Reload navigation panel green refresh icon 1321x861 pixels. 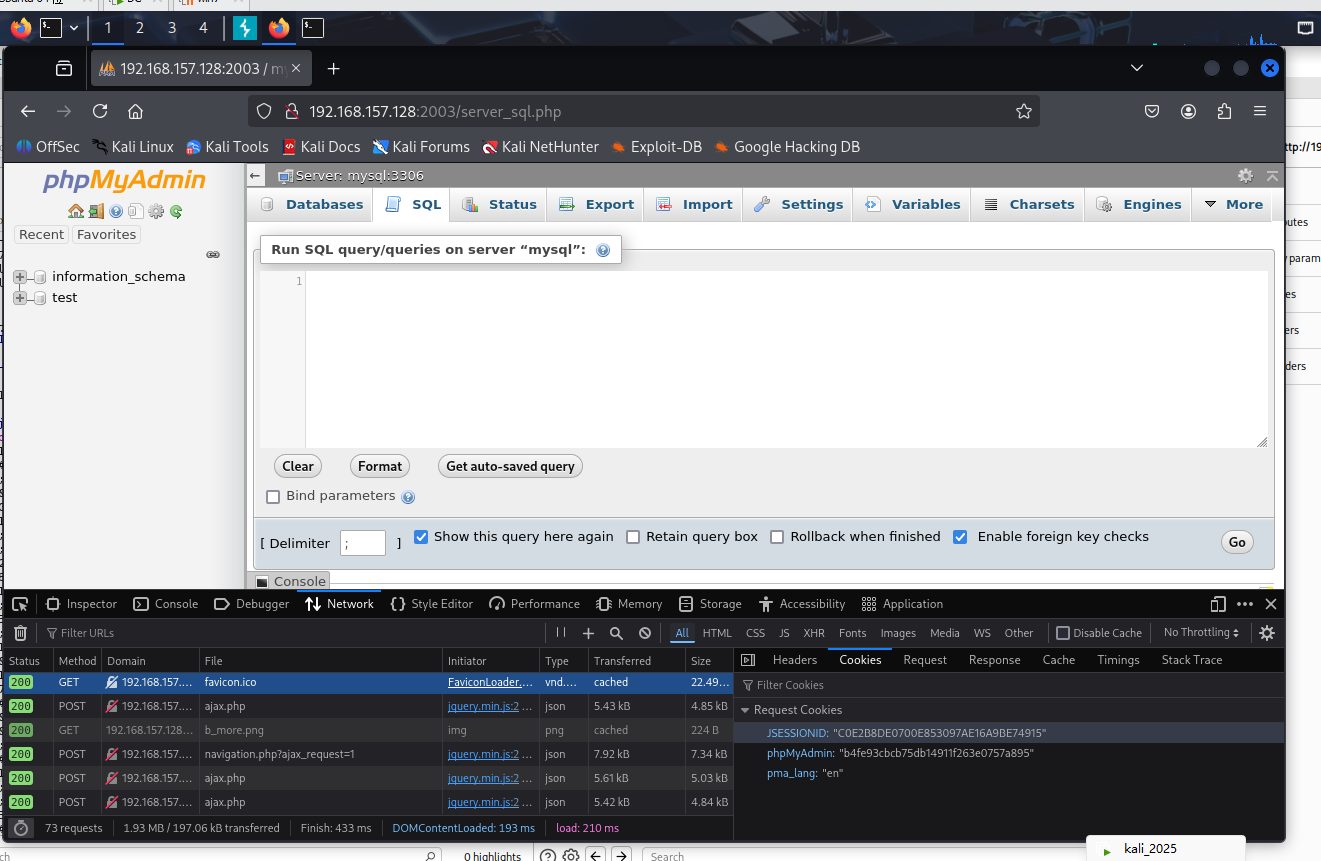pyautogui.click(x=176, y=211)
